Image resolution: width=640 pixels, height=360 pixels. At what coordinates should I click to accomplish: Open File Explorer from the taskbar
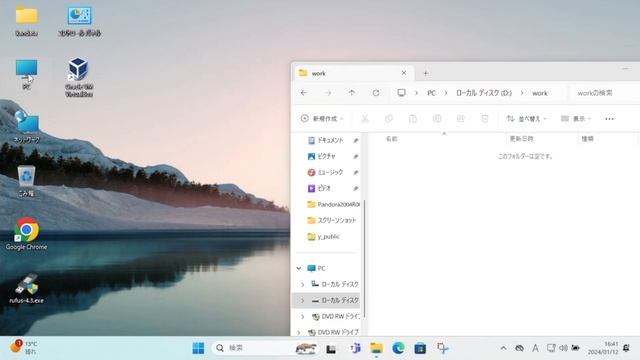pyautogui.click(x=376, y=348)
